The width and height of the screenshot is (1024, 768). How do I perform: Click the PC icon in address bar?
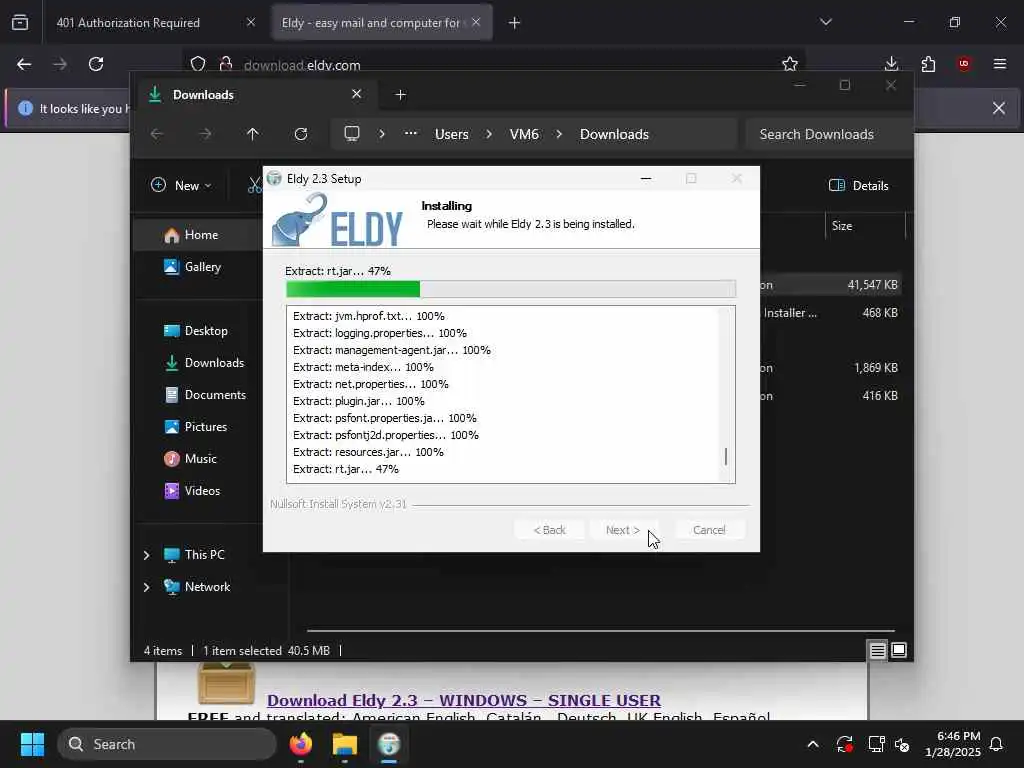click(352, 134)
